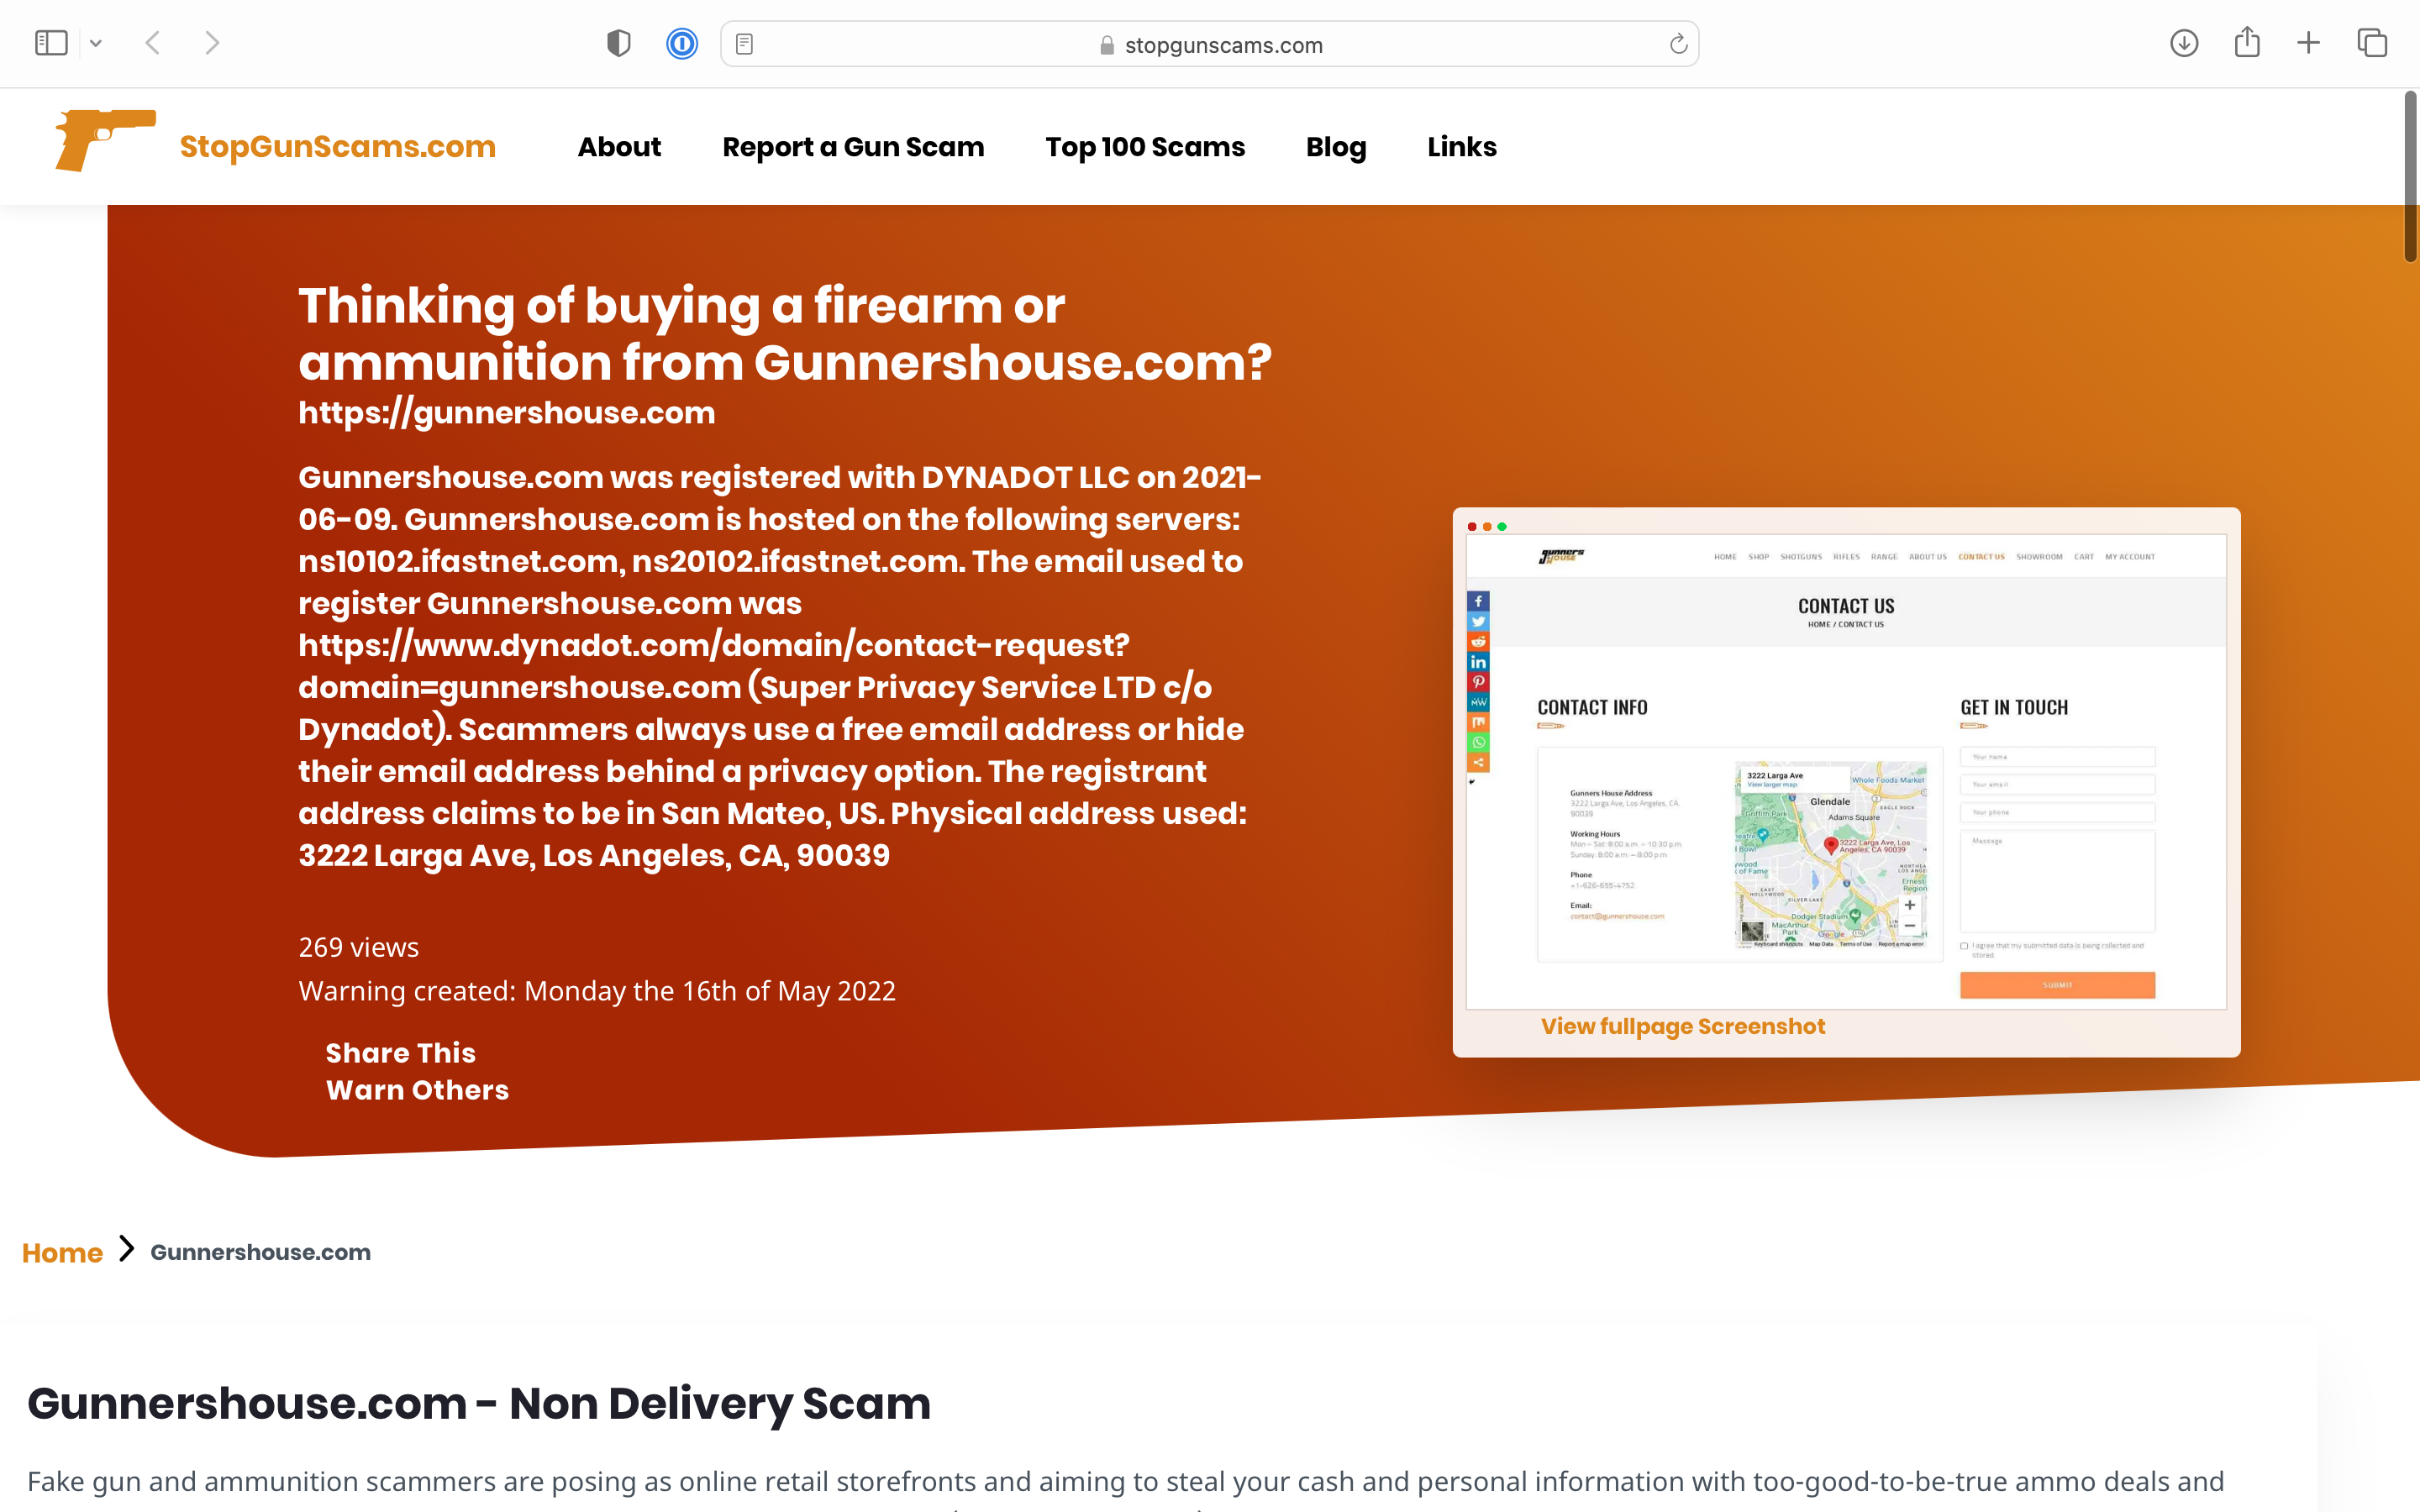Click Pinterest share icon in the screenshot
Viewport: 2420px width, 1512px height.
pos(1478,682)
